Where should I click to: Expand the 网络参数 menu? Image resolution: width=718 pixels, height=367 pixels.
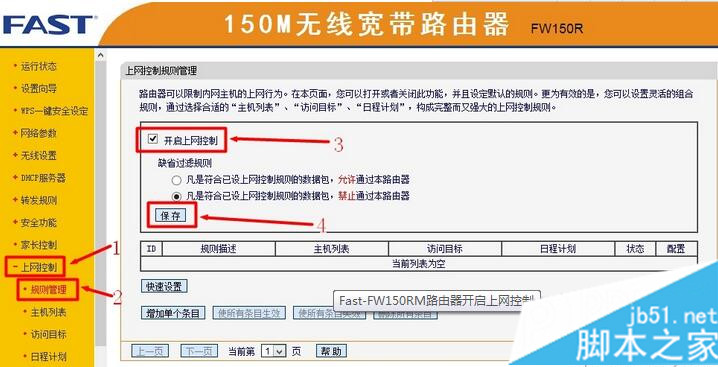(x=38, y=133)
